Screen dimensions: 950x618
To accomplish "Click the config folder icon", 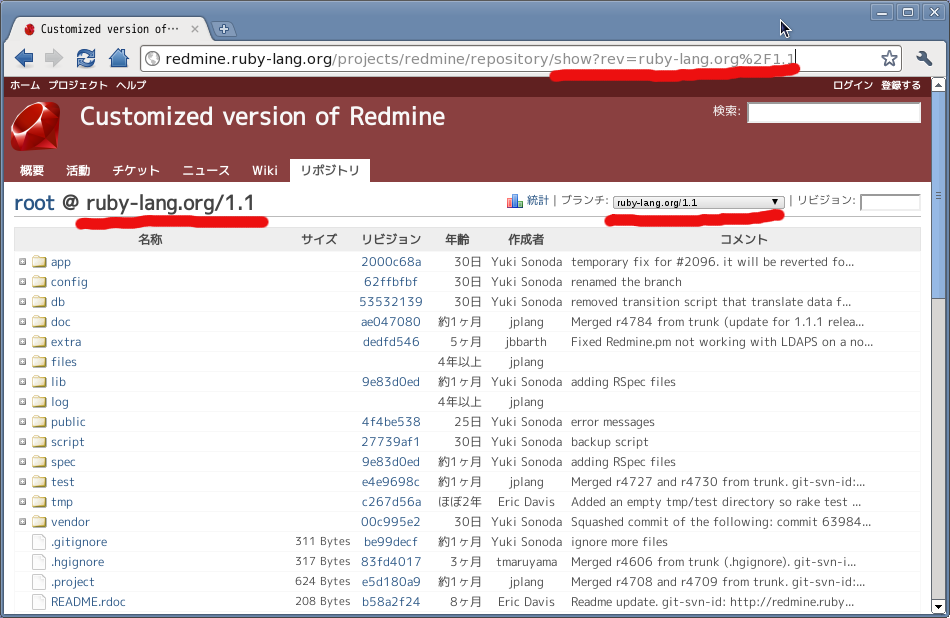I will tap(39, 281).
